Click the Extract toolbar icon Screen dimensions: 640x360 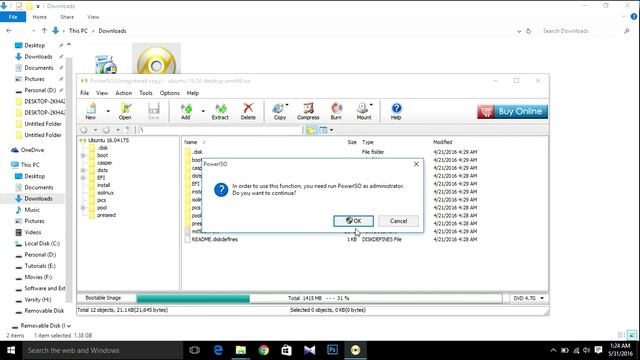[220, 111]
